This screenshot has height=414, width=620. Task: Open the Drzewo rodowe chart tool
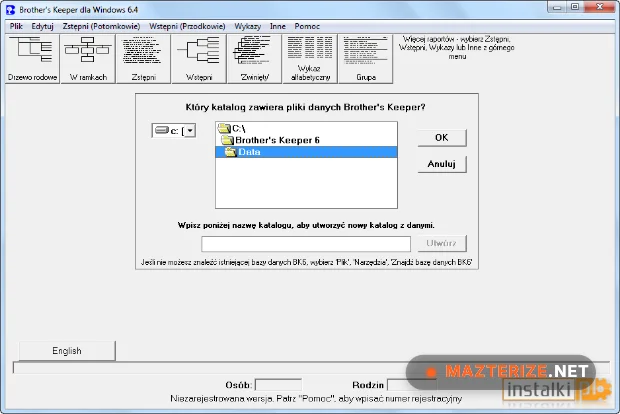32,59
